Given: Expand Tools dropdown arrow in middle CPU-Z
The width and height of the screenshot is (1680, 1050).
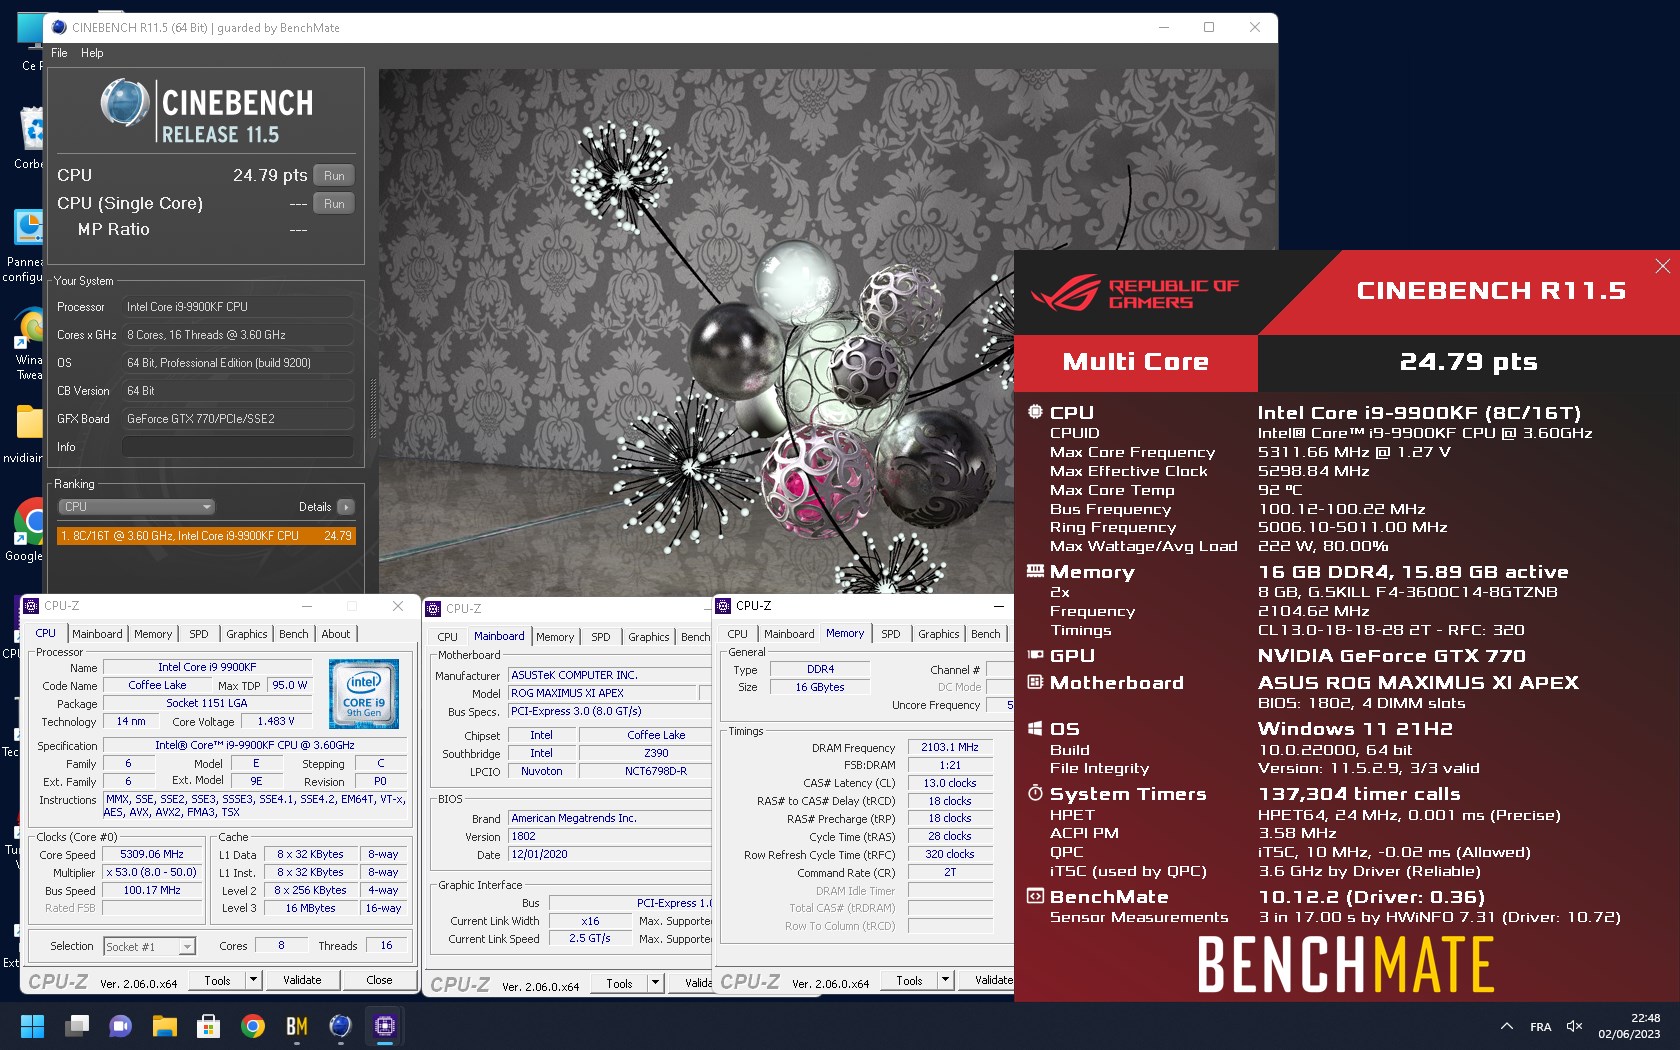Looking at the screenshot, I should (655, 983).
